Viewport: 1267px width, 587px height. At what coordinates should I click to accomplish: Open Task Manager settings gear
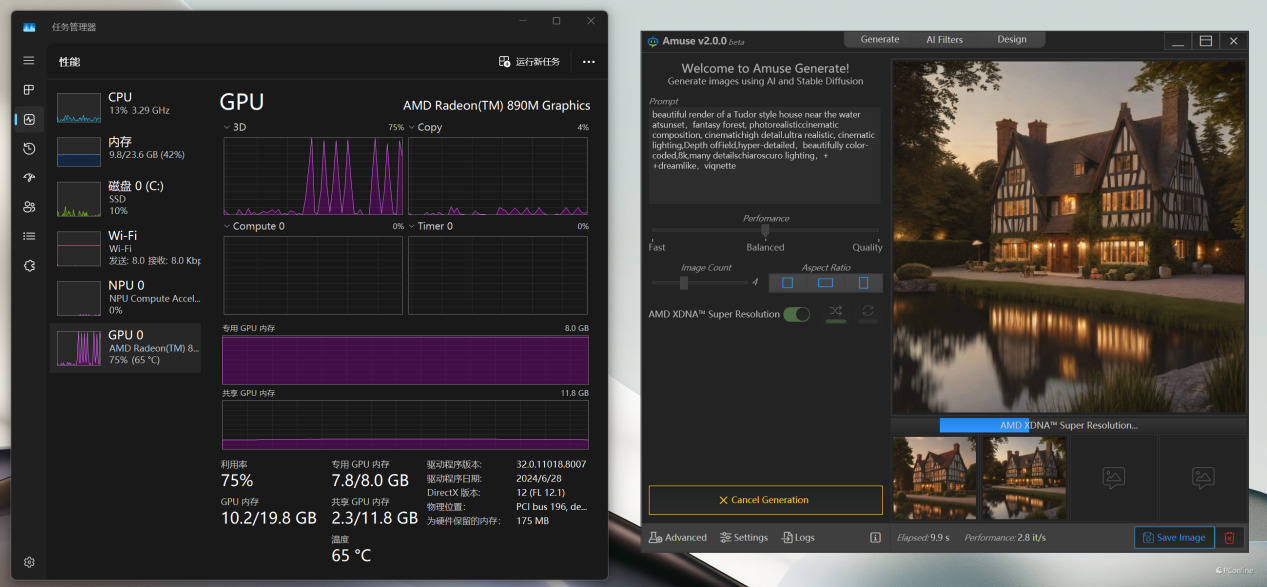[x=29, y=563]
